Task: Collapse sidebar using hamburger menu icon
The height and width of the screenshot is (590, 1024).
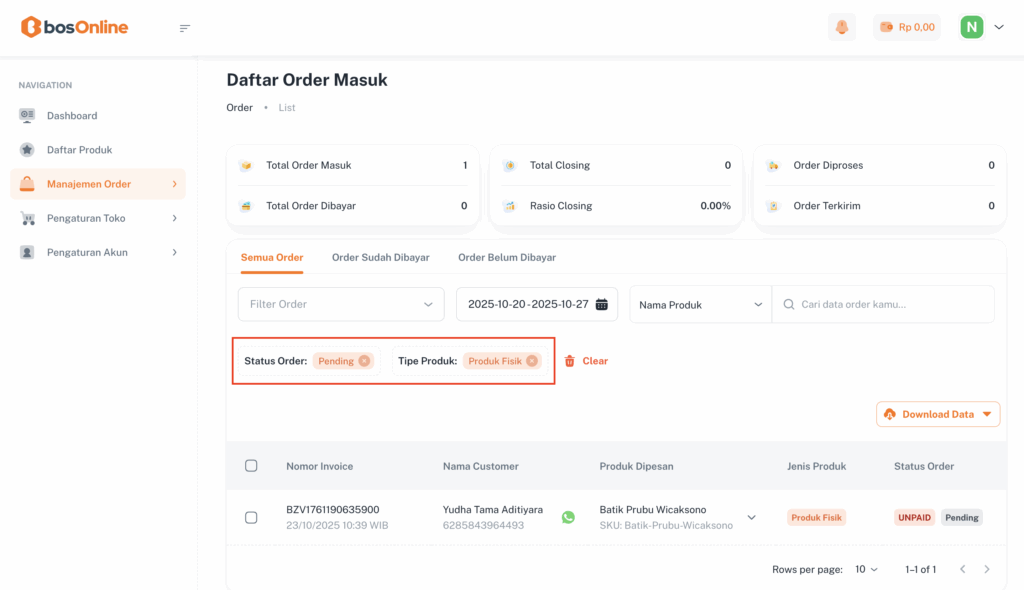Action: pyautogui.click(x=184, y=28)
